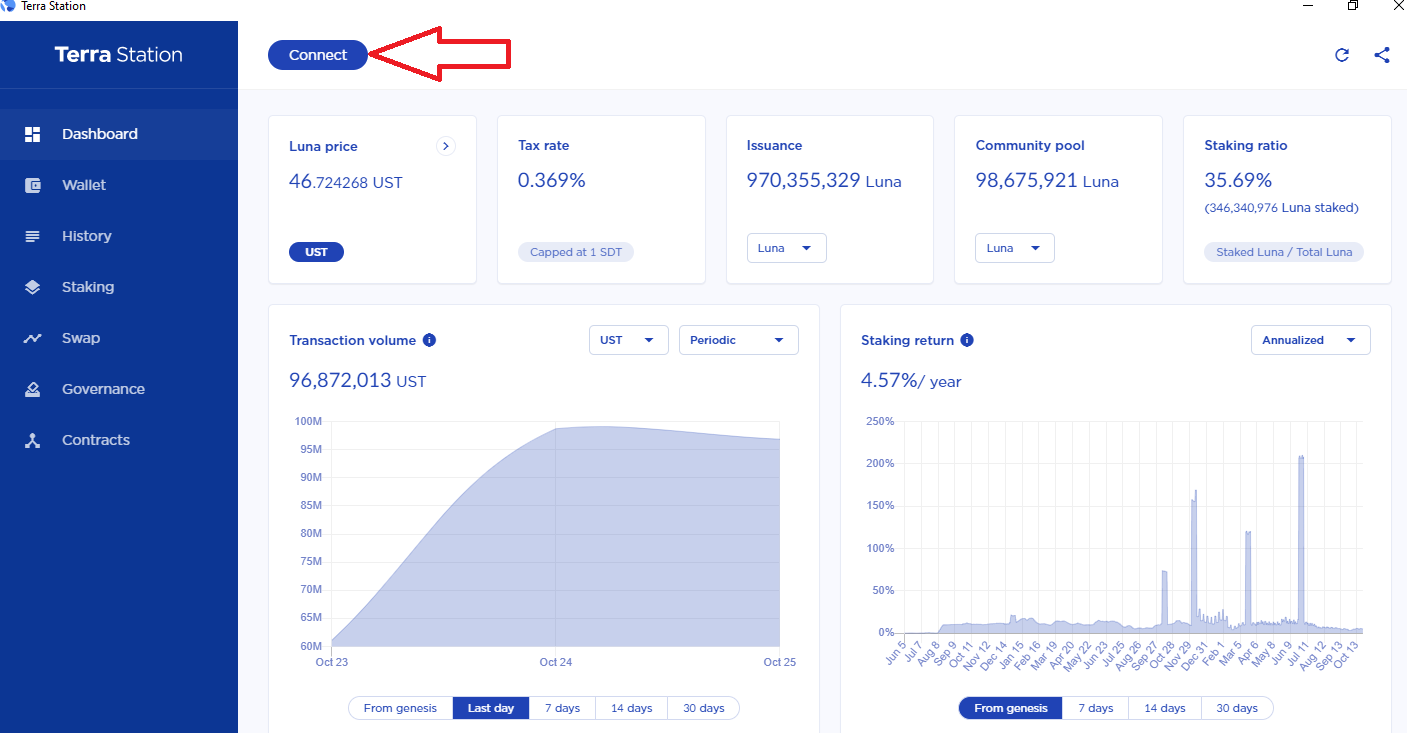The height and width of the screenshot is (733, 1407).
Task: Open the Issuance denomination dropdown
Action: click(x=786, y=248)
